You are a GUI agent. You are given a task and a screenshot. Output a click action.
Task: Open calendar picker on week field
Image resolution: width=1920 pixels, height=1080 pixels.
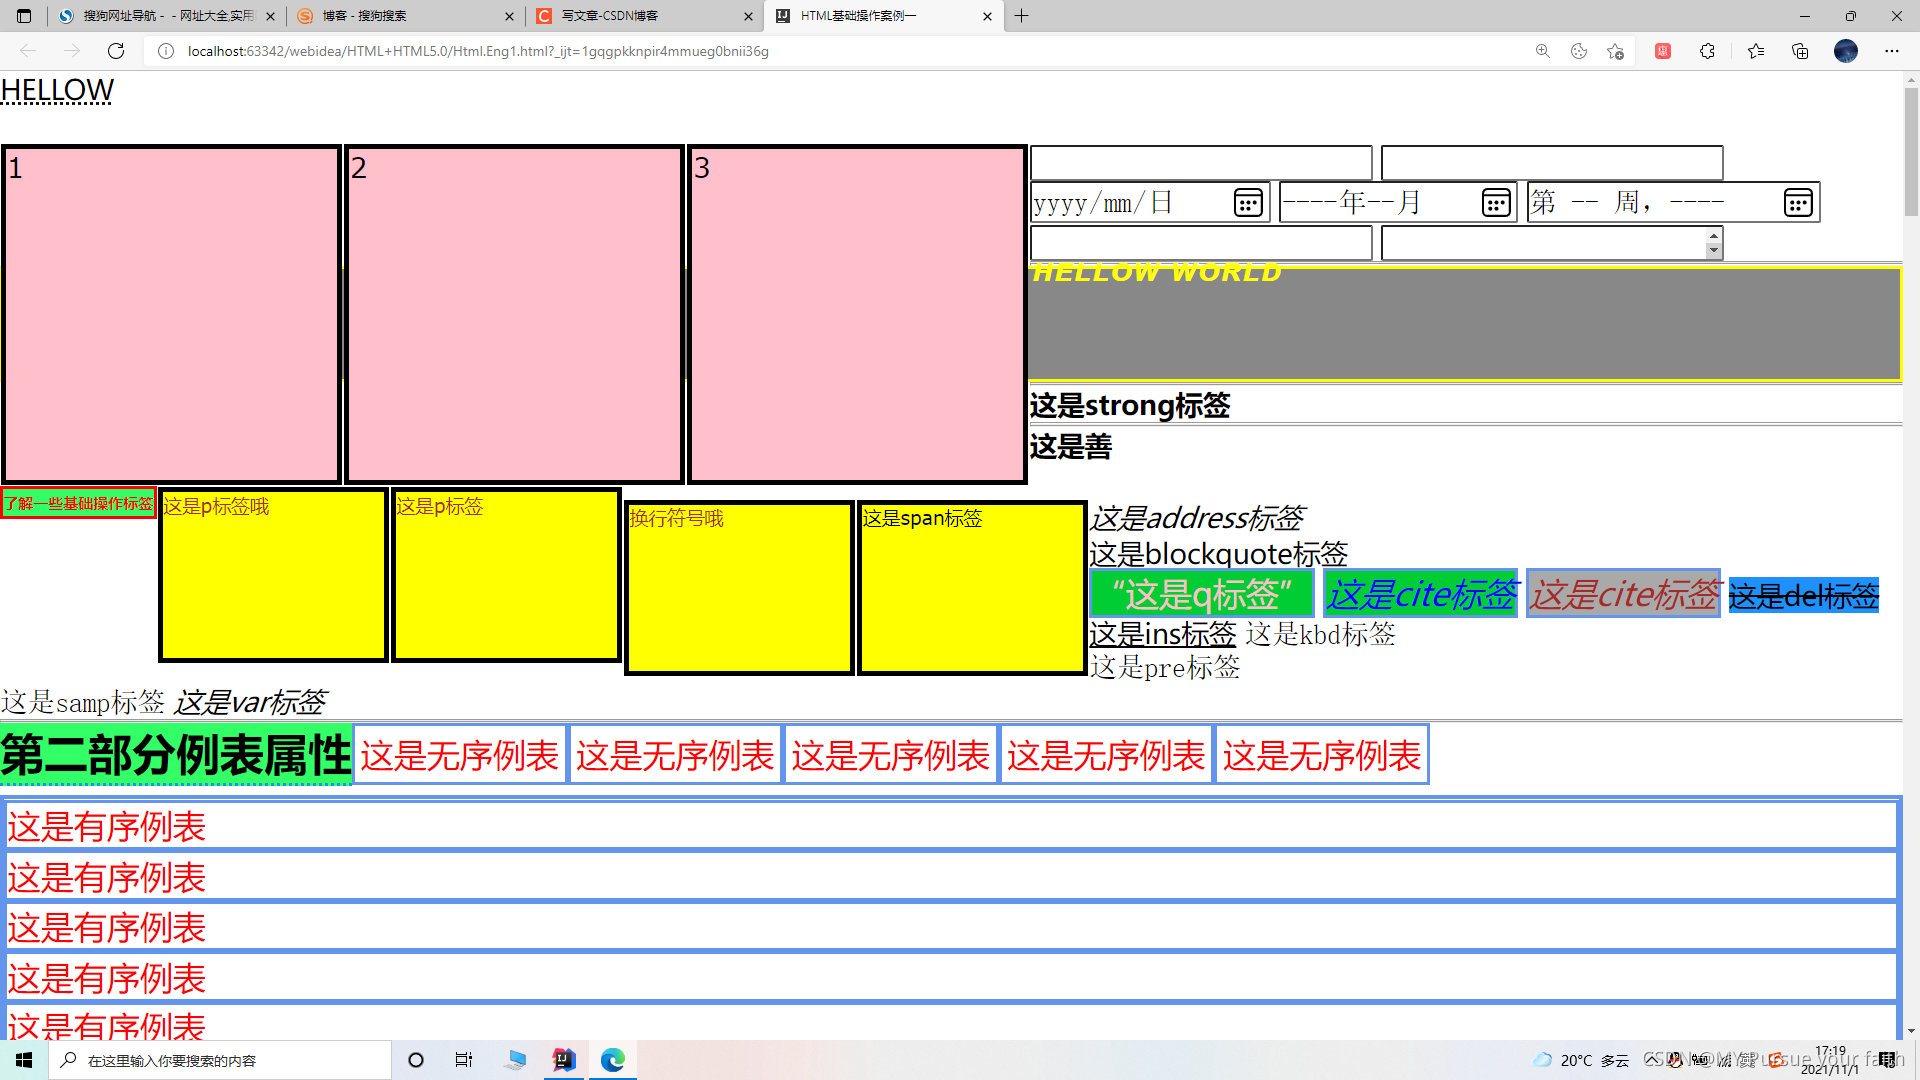tap(1797, 204)
